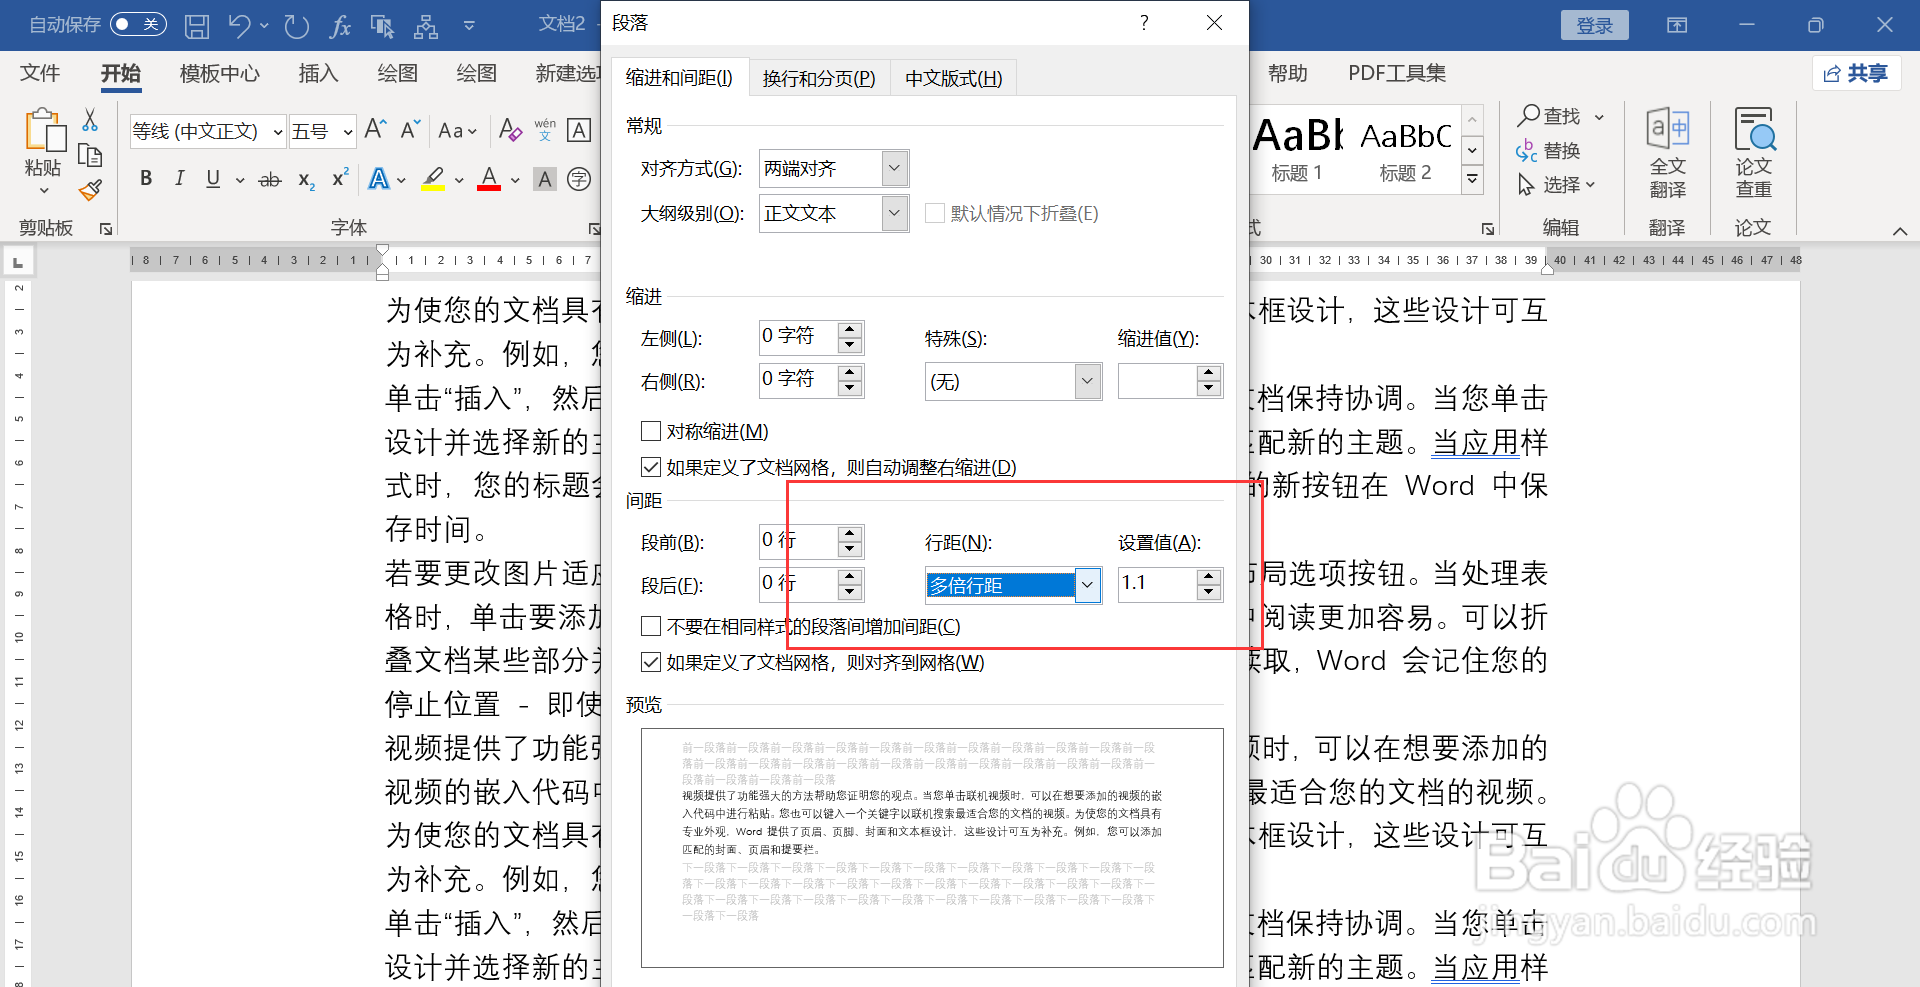Open the font name dropdown 等线

tap(277, 131)
